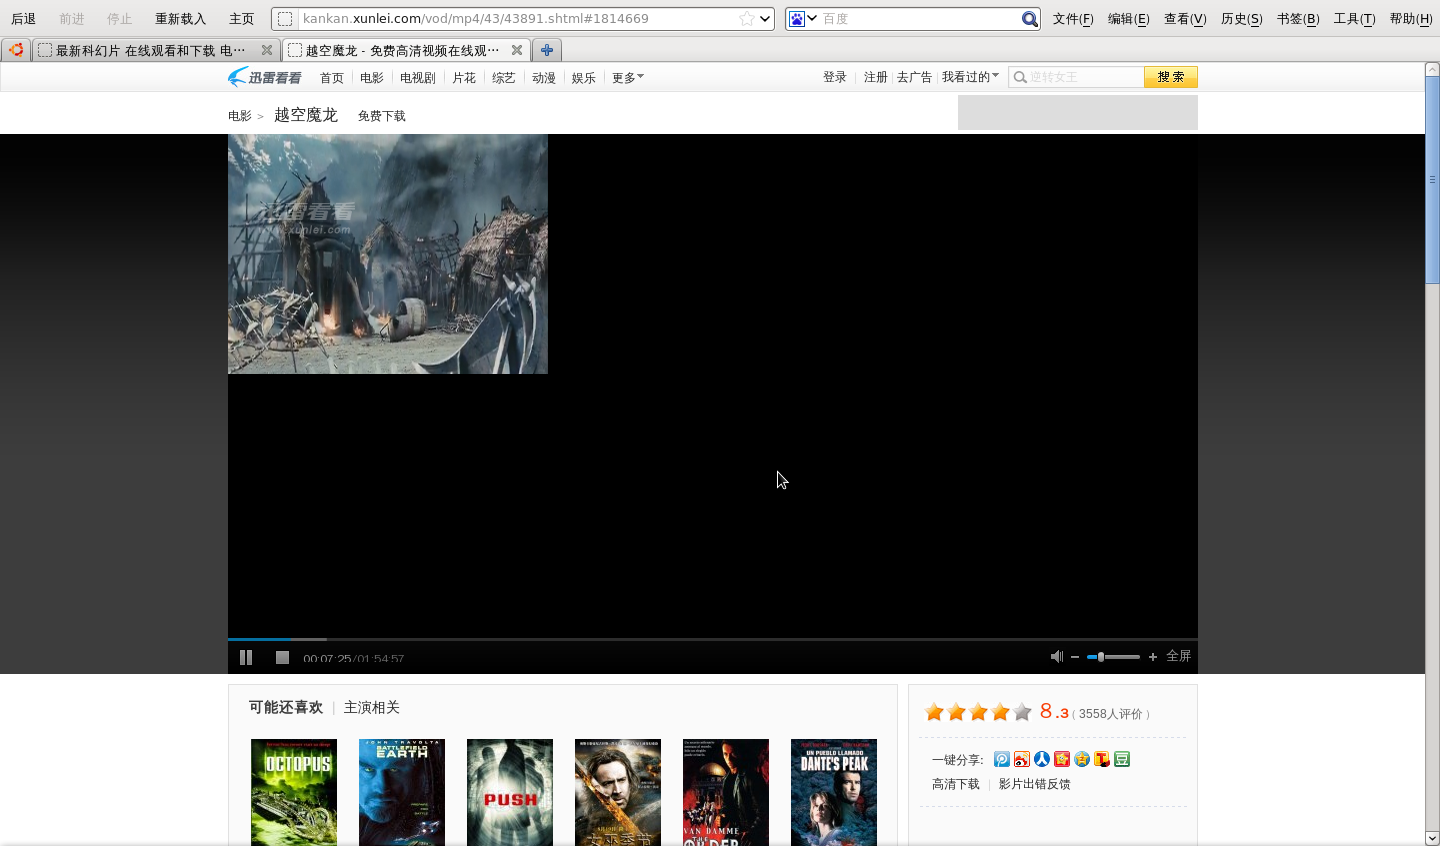Viewport: 1440px width, 846px height.
Task: Click the yellow 搜索 button
Action: click(1170, 77)
